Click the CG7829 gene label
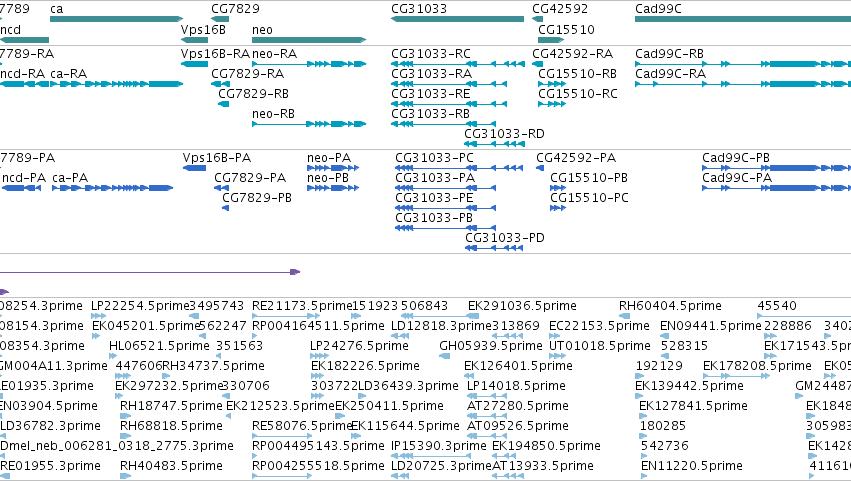This screenshot has width=851, height=481. [235, 9]
